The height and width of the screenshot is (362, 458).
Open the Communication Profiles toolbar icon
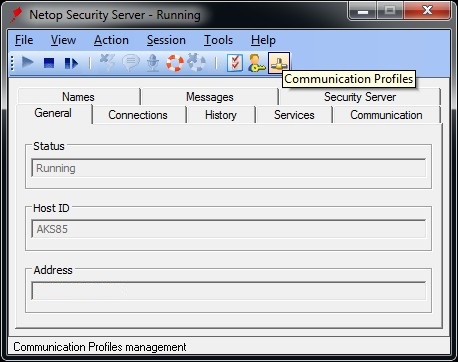[279, 63]
